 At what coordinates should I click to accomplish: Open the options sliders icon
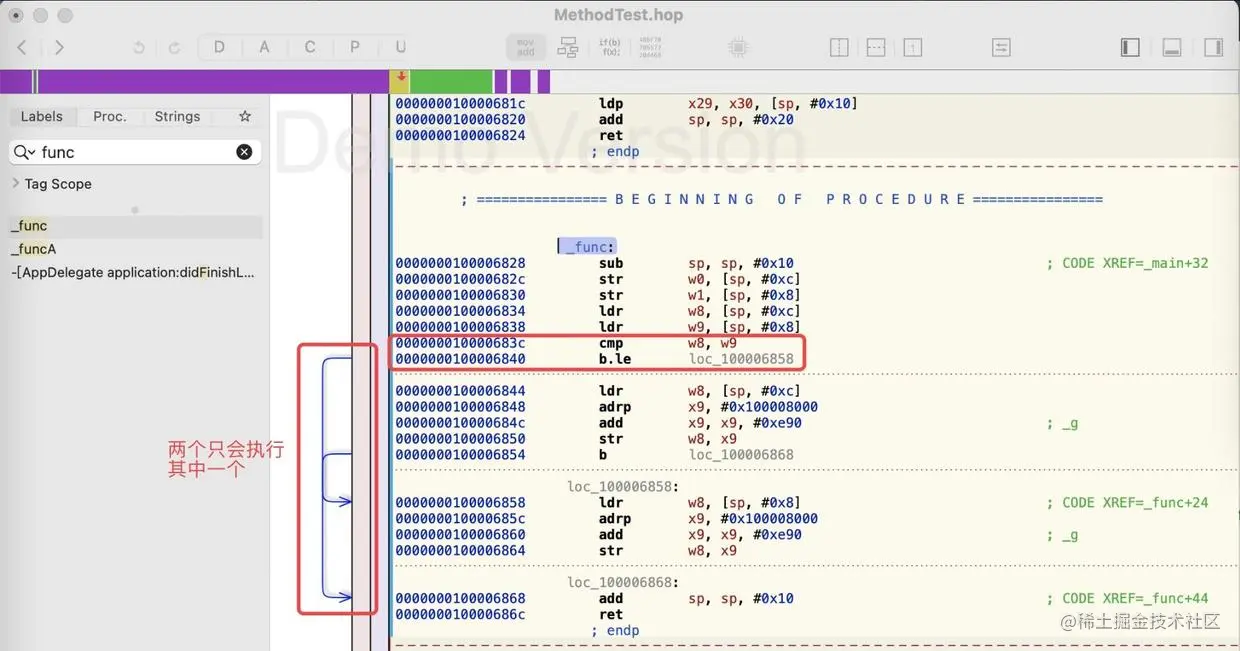pyautogui.click(x=1001, y=47)
